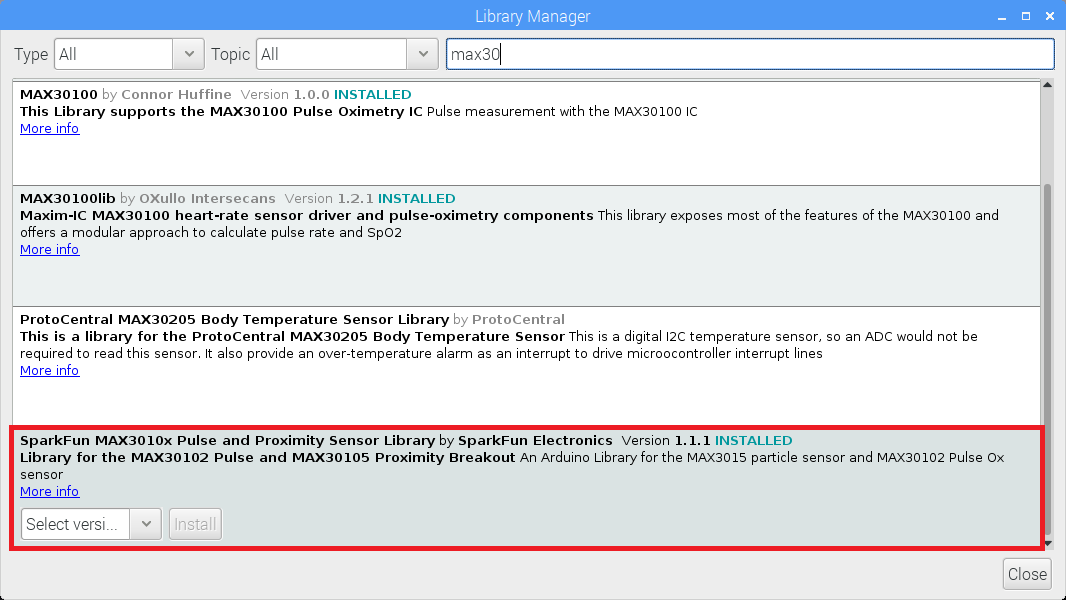Click the INSTALLED status of version 1.1.1

(753, 440)
